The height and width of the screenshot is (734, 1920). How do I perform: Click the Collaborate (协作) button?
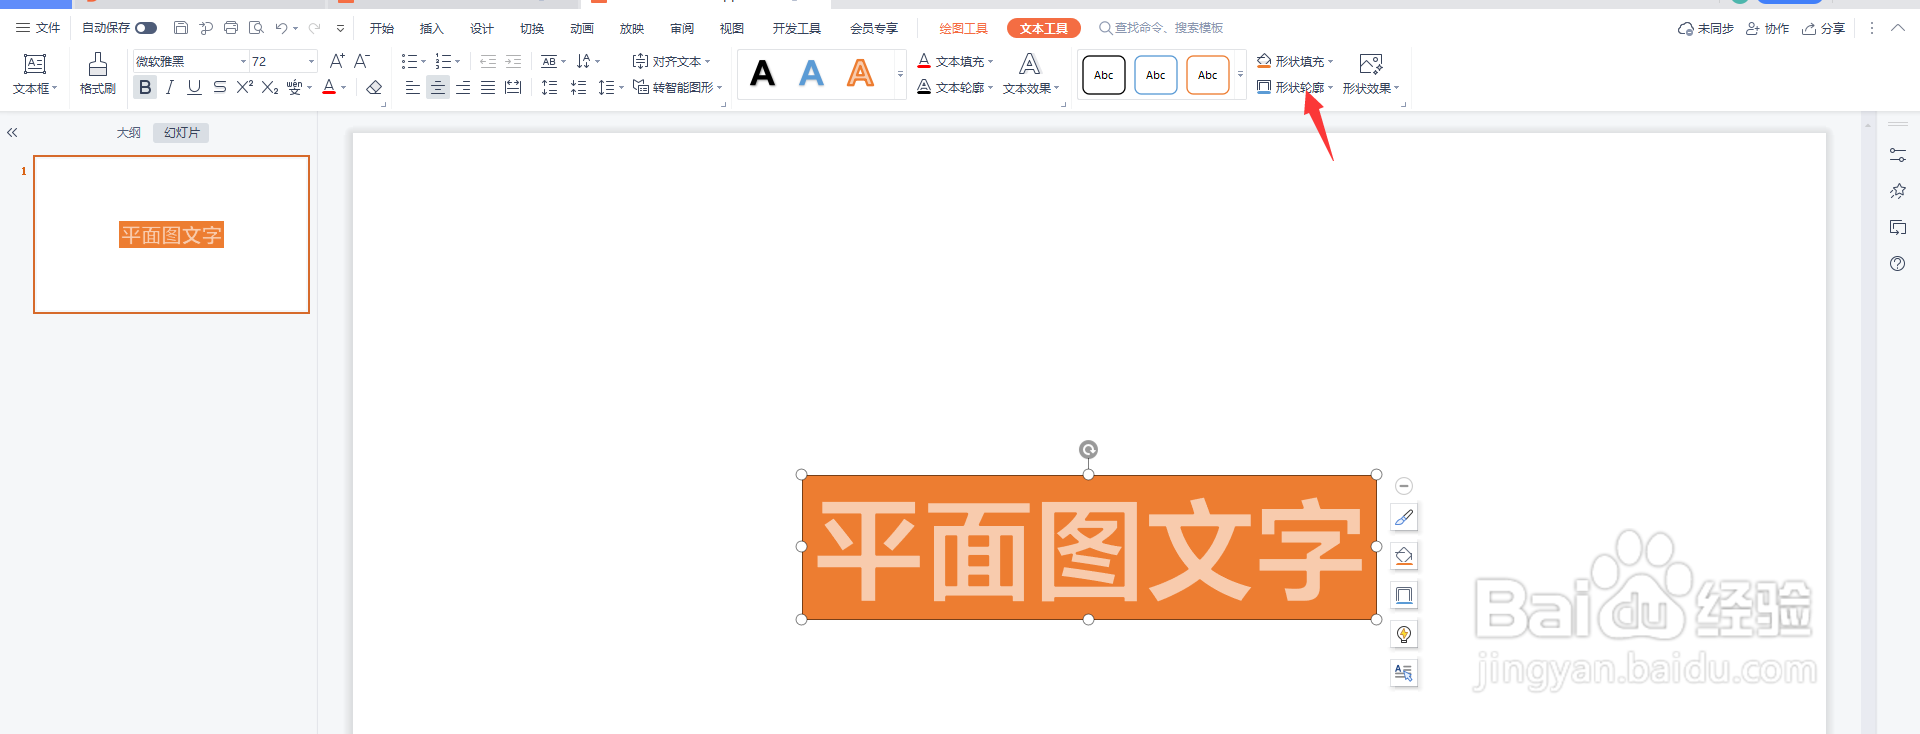(x=1767, y=28)
